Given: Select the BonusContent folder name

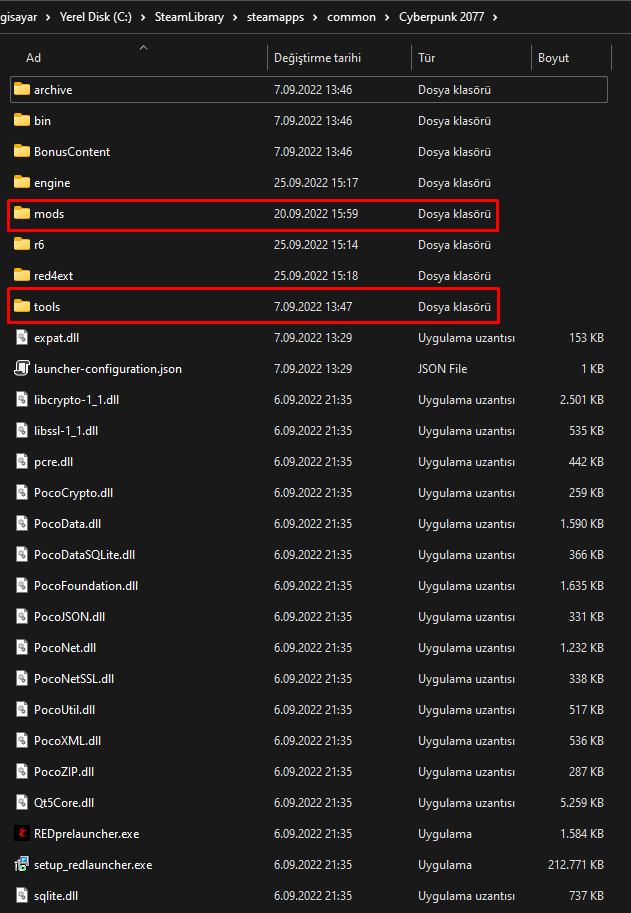Looking at the screenshot, I should [72, 151].
